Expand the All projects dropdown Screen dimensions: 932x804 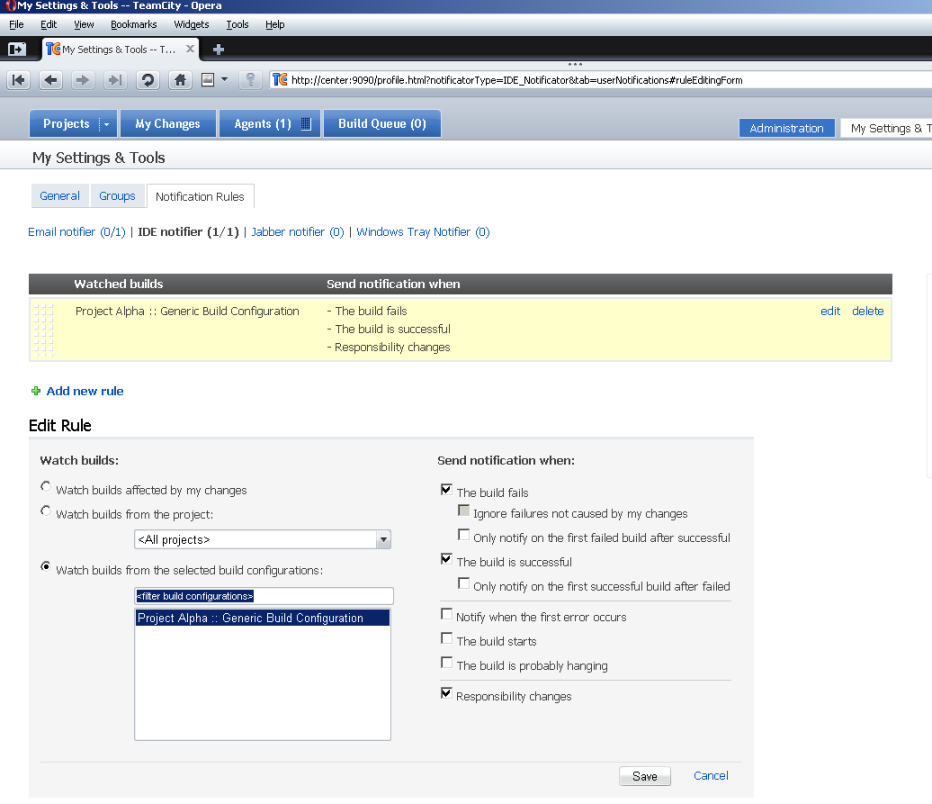383,540
